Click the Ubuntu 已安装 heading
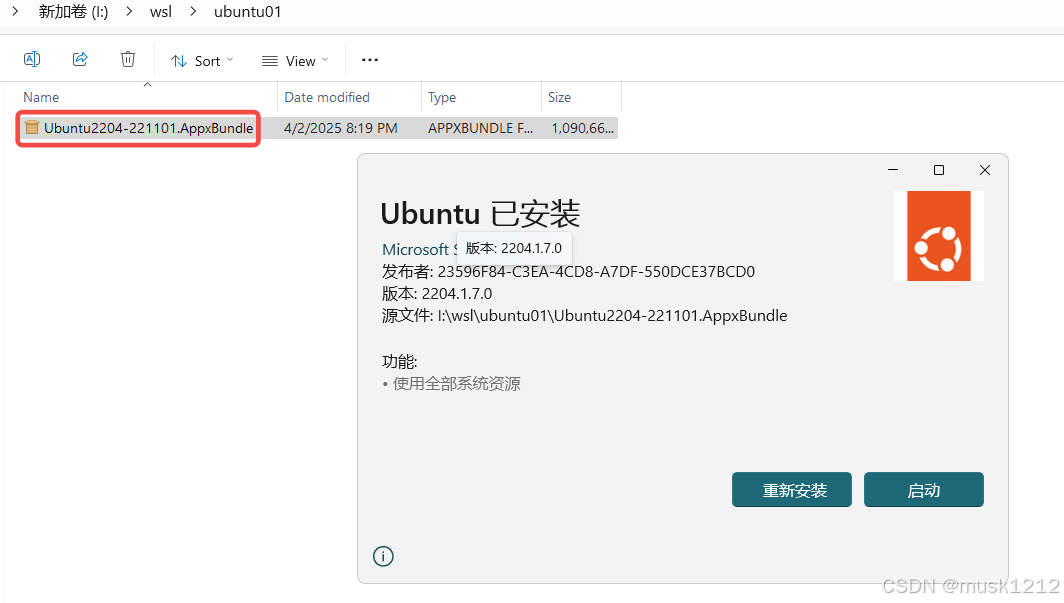Image resolution: width=1064 pixels, height=603 pixels. (x=480, y=214)
